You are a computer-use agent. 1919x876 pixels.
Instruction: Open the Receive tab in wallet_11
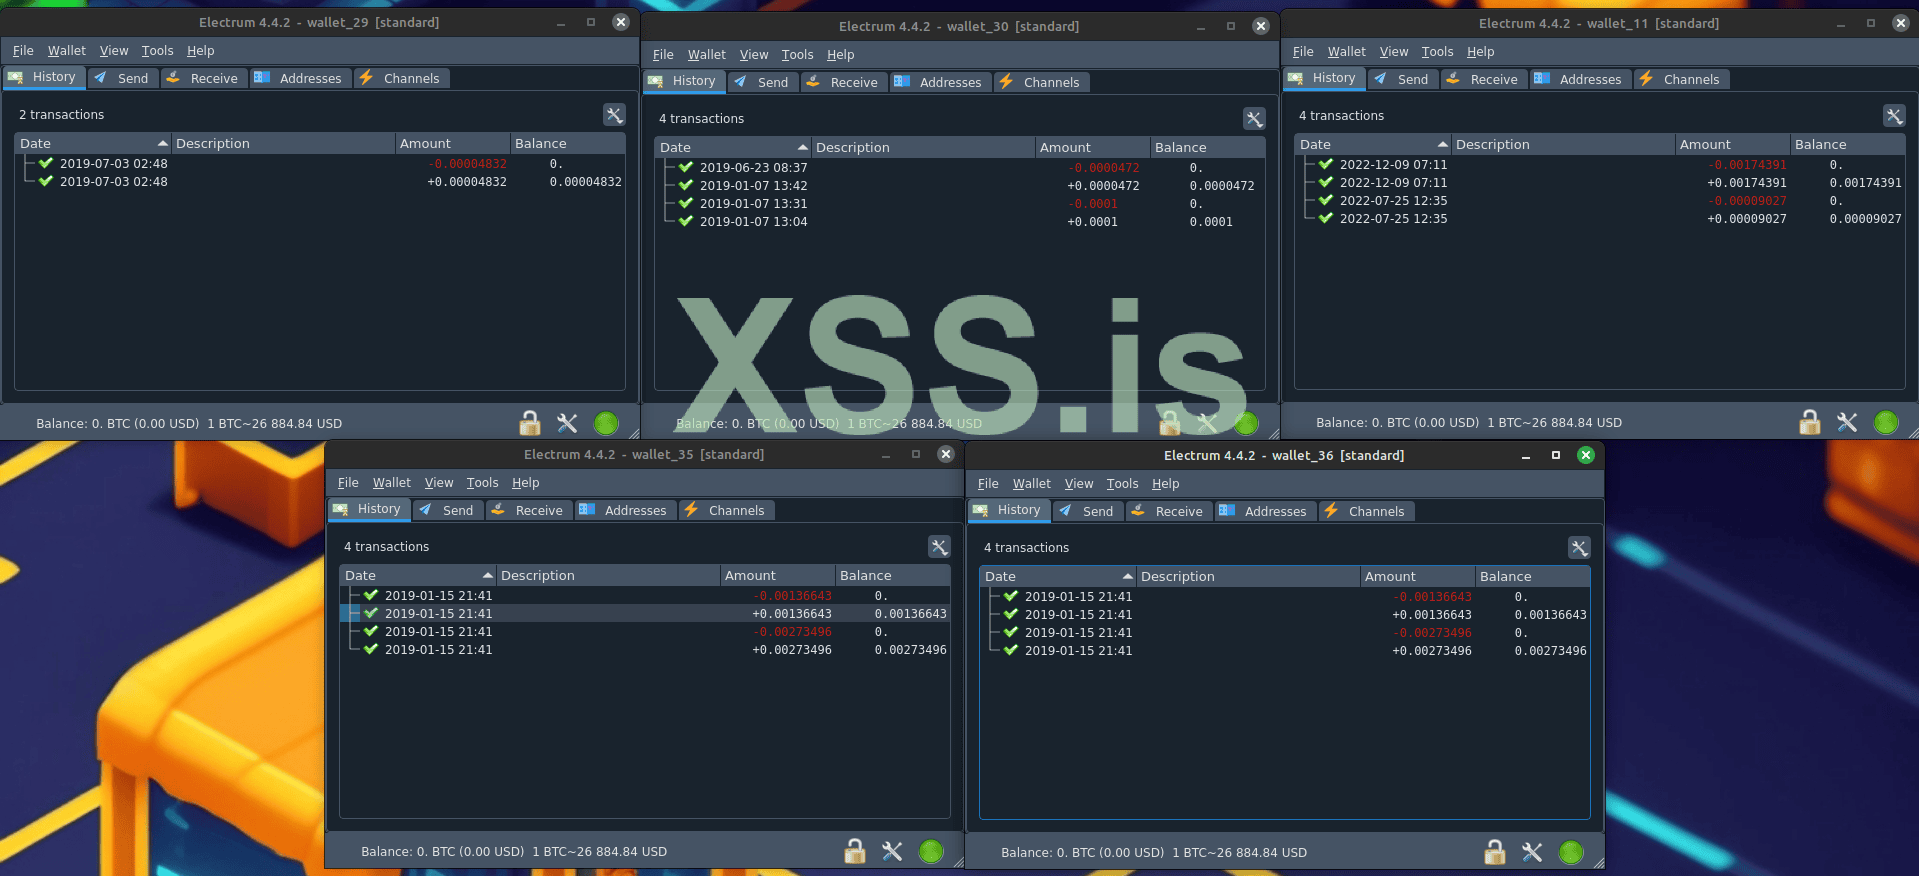(1483, 79)
